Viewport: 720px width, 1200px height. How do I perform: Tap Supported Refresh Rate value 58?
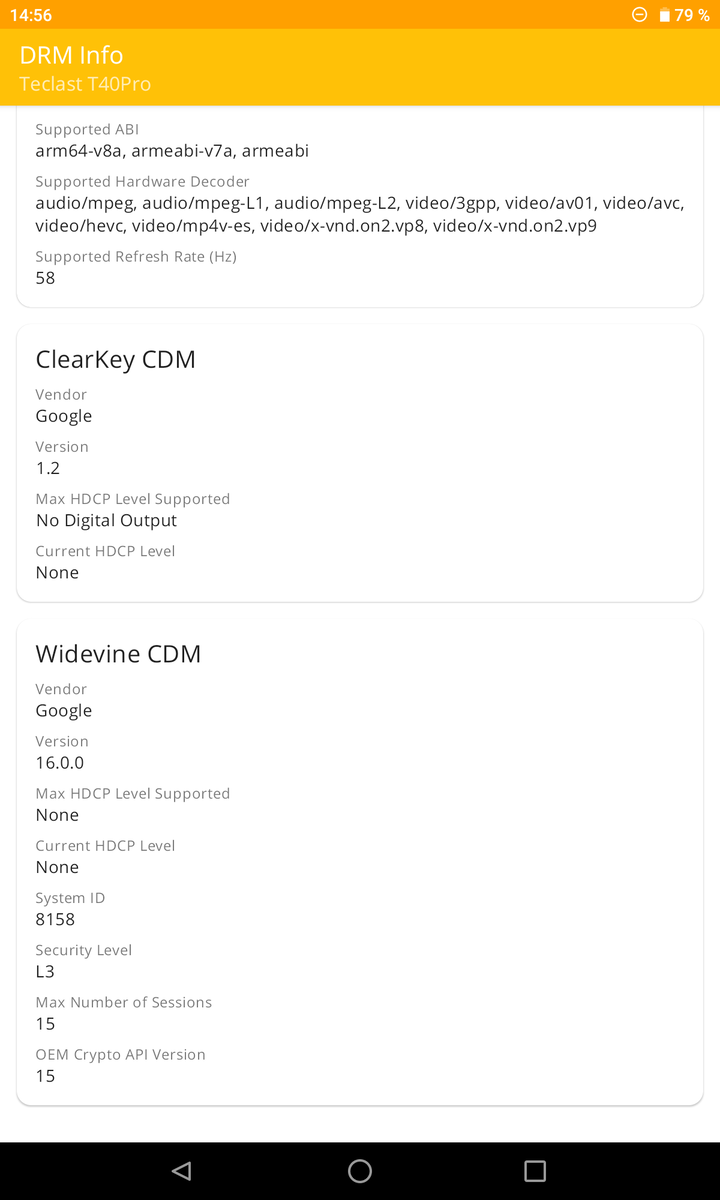[45, 278]
